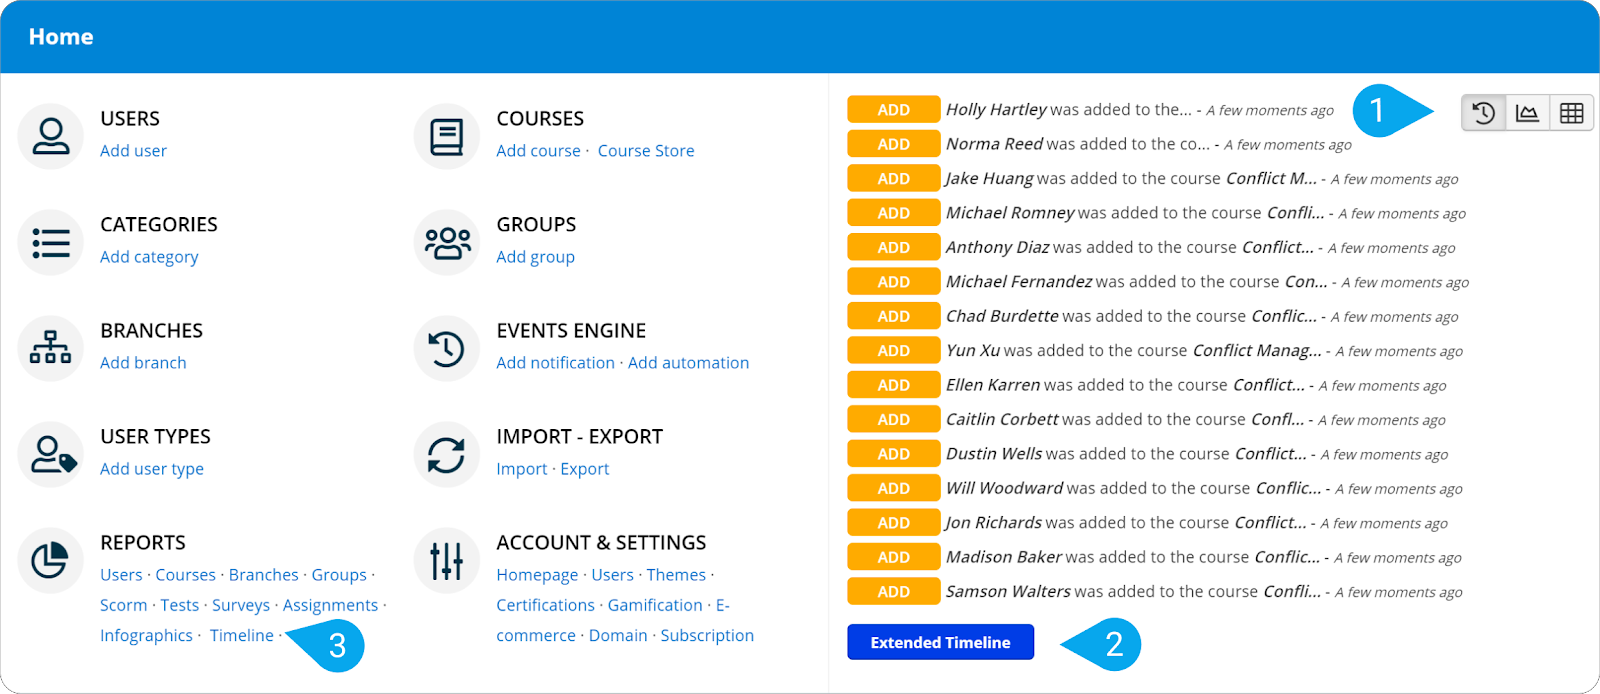1600x694 pixels.
Task: Open the Groups people icon
Action: tap(446, 243)
